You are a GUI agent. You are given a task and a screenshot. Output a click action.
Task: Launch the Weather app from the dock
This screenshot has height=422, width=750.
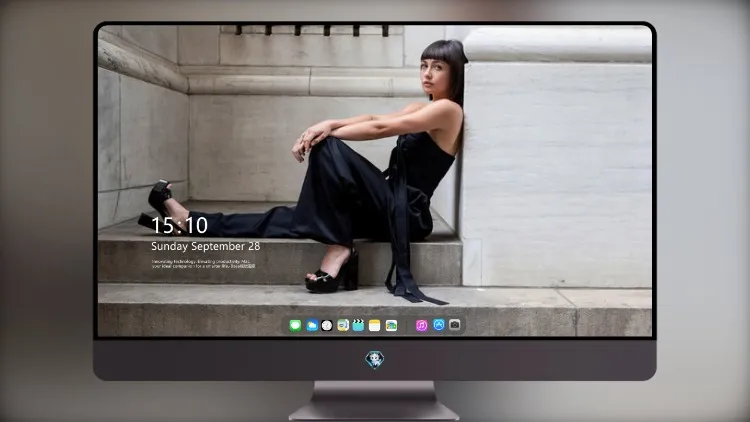click(311, 326)
